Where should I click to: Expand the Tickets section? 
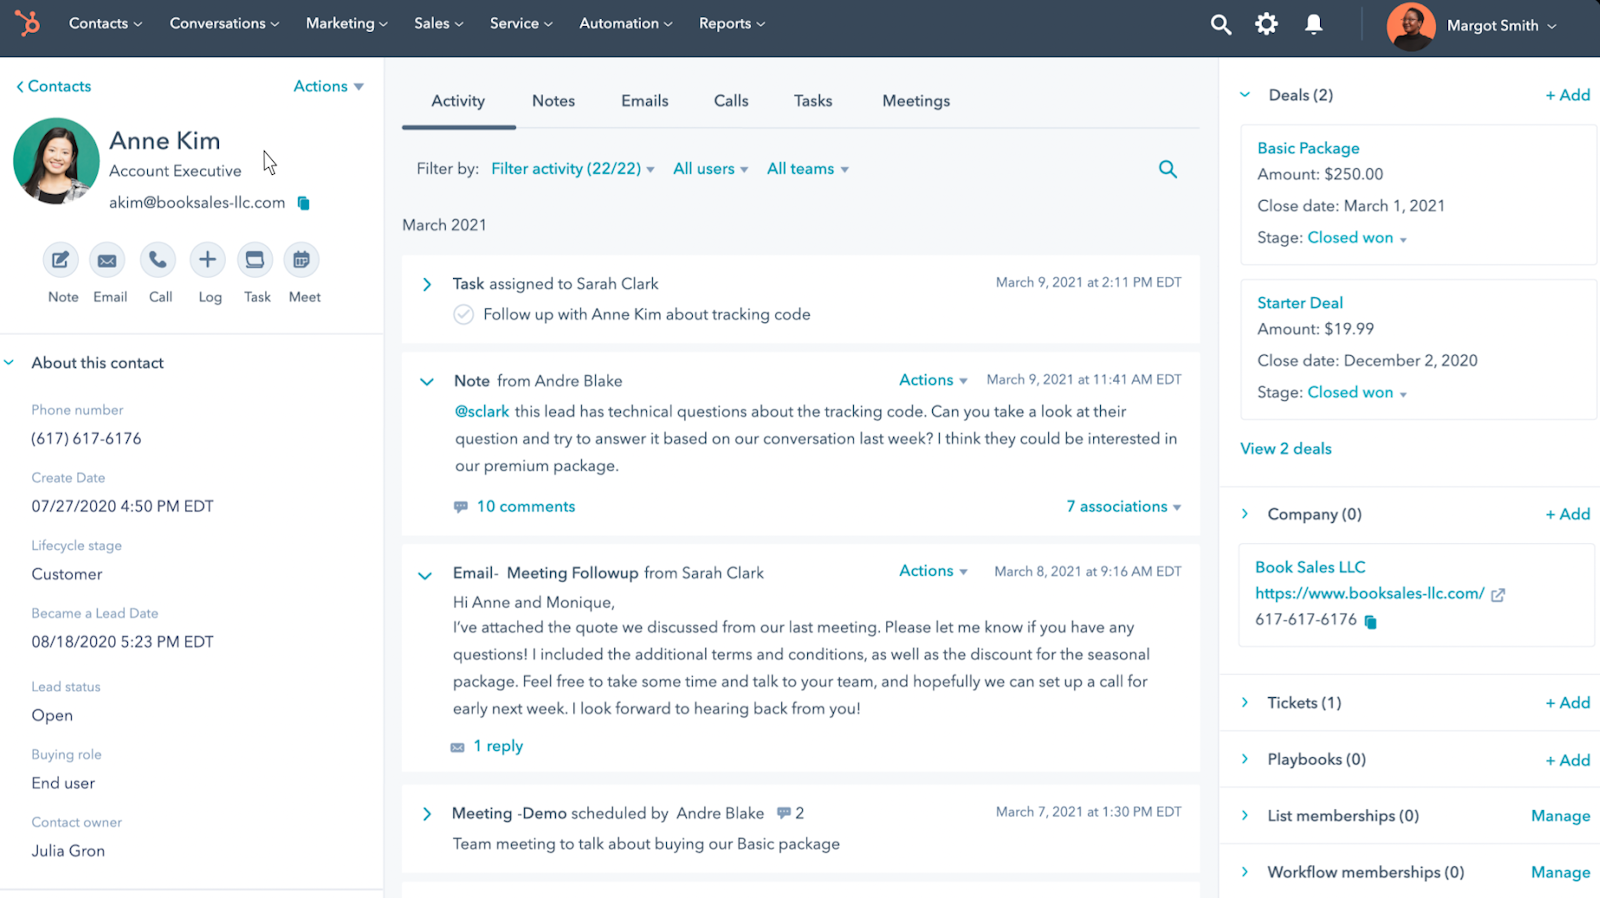click(x=1245, y=703)
